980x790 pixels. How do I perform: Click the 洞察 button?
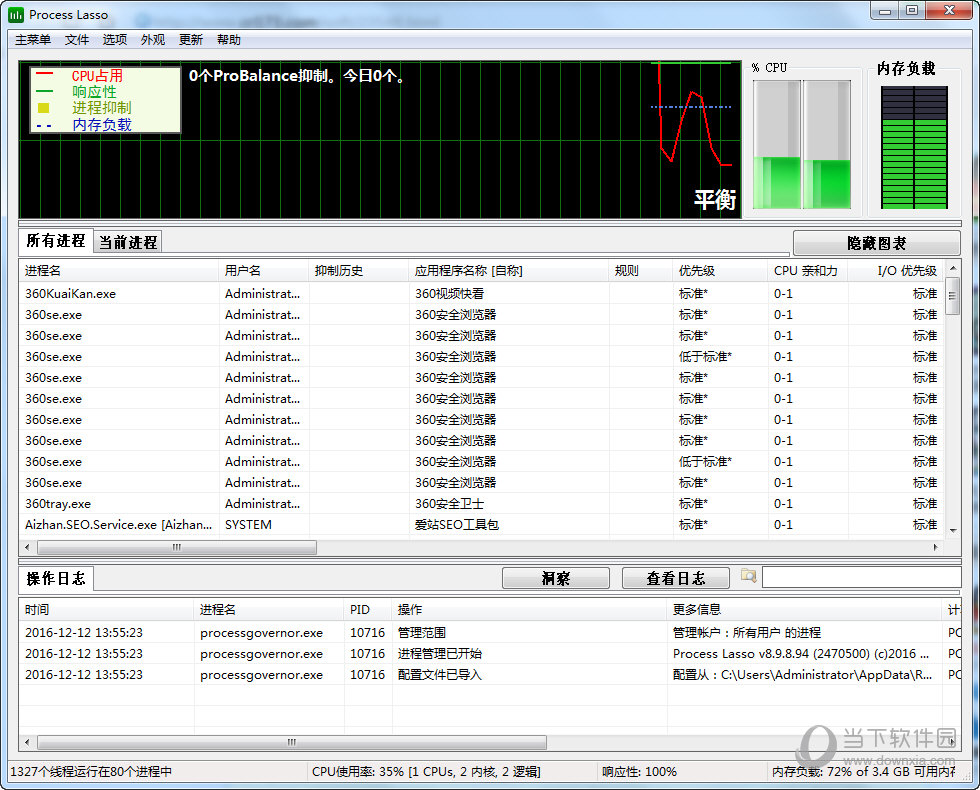(556, 578)
